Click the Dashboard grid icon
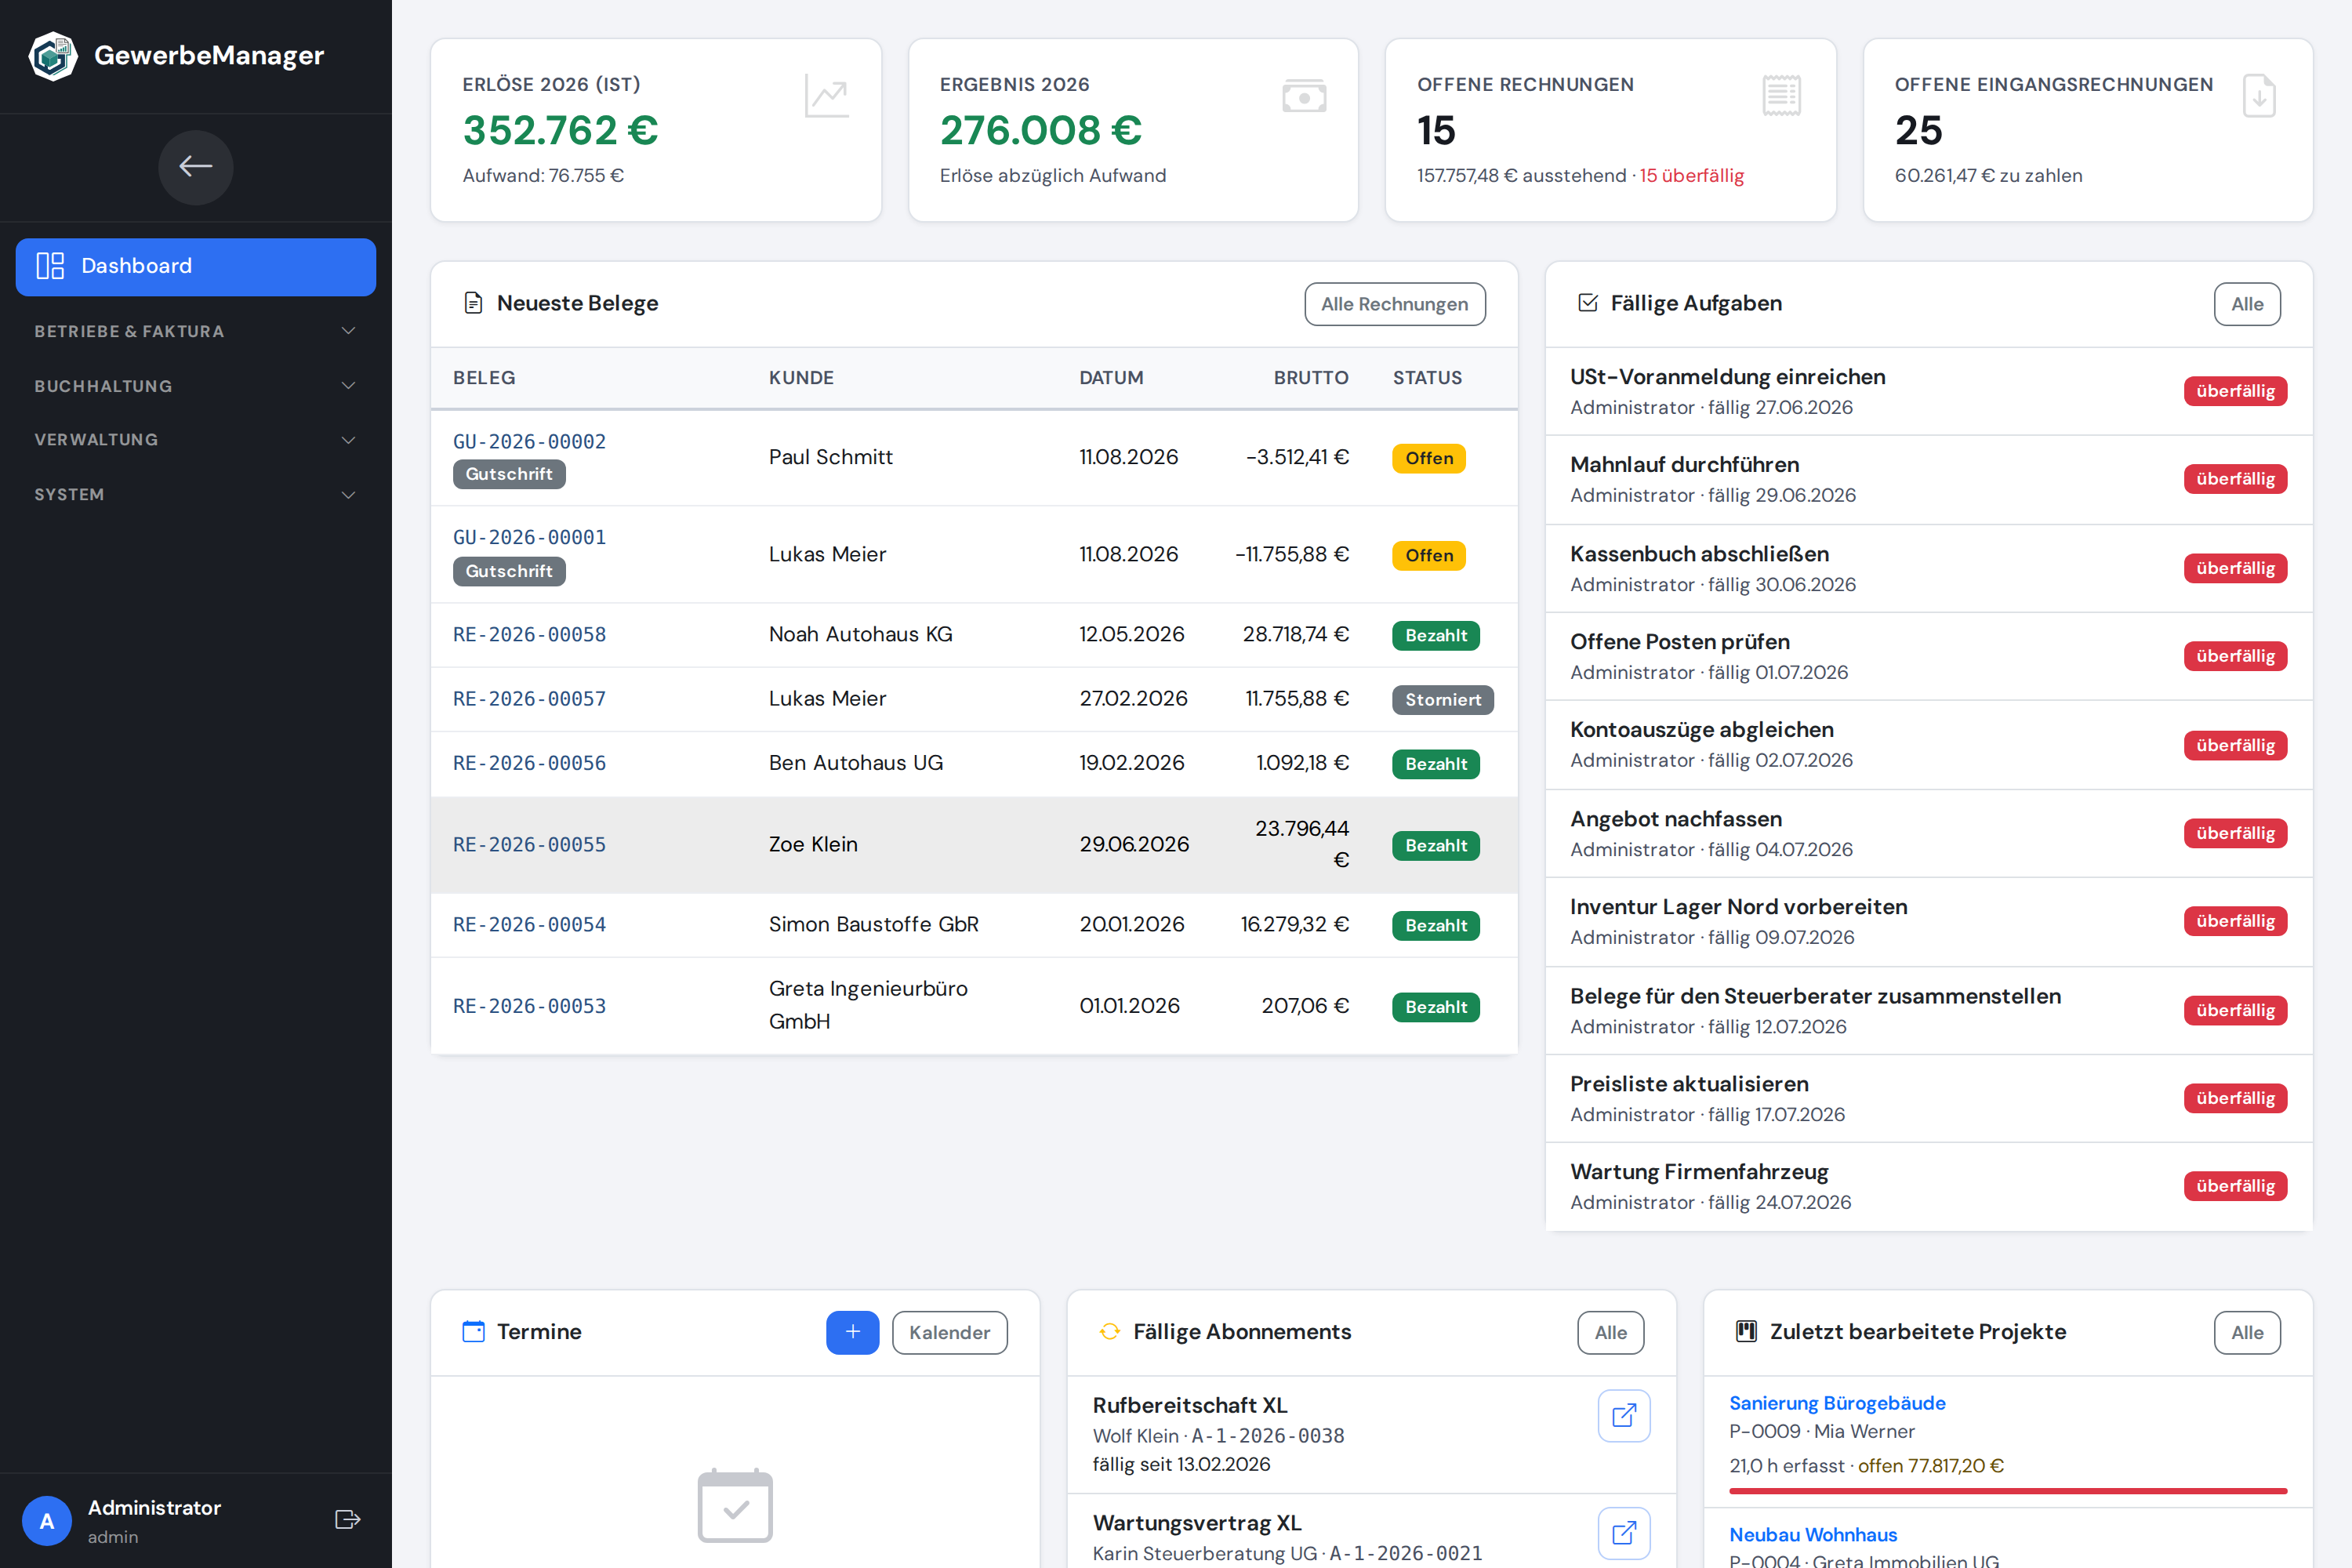Viewport: 2352px width, 1568px height. 50,266
